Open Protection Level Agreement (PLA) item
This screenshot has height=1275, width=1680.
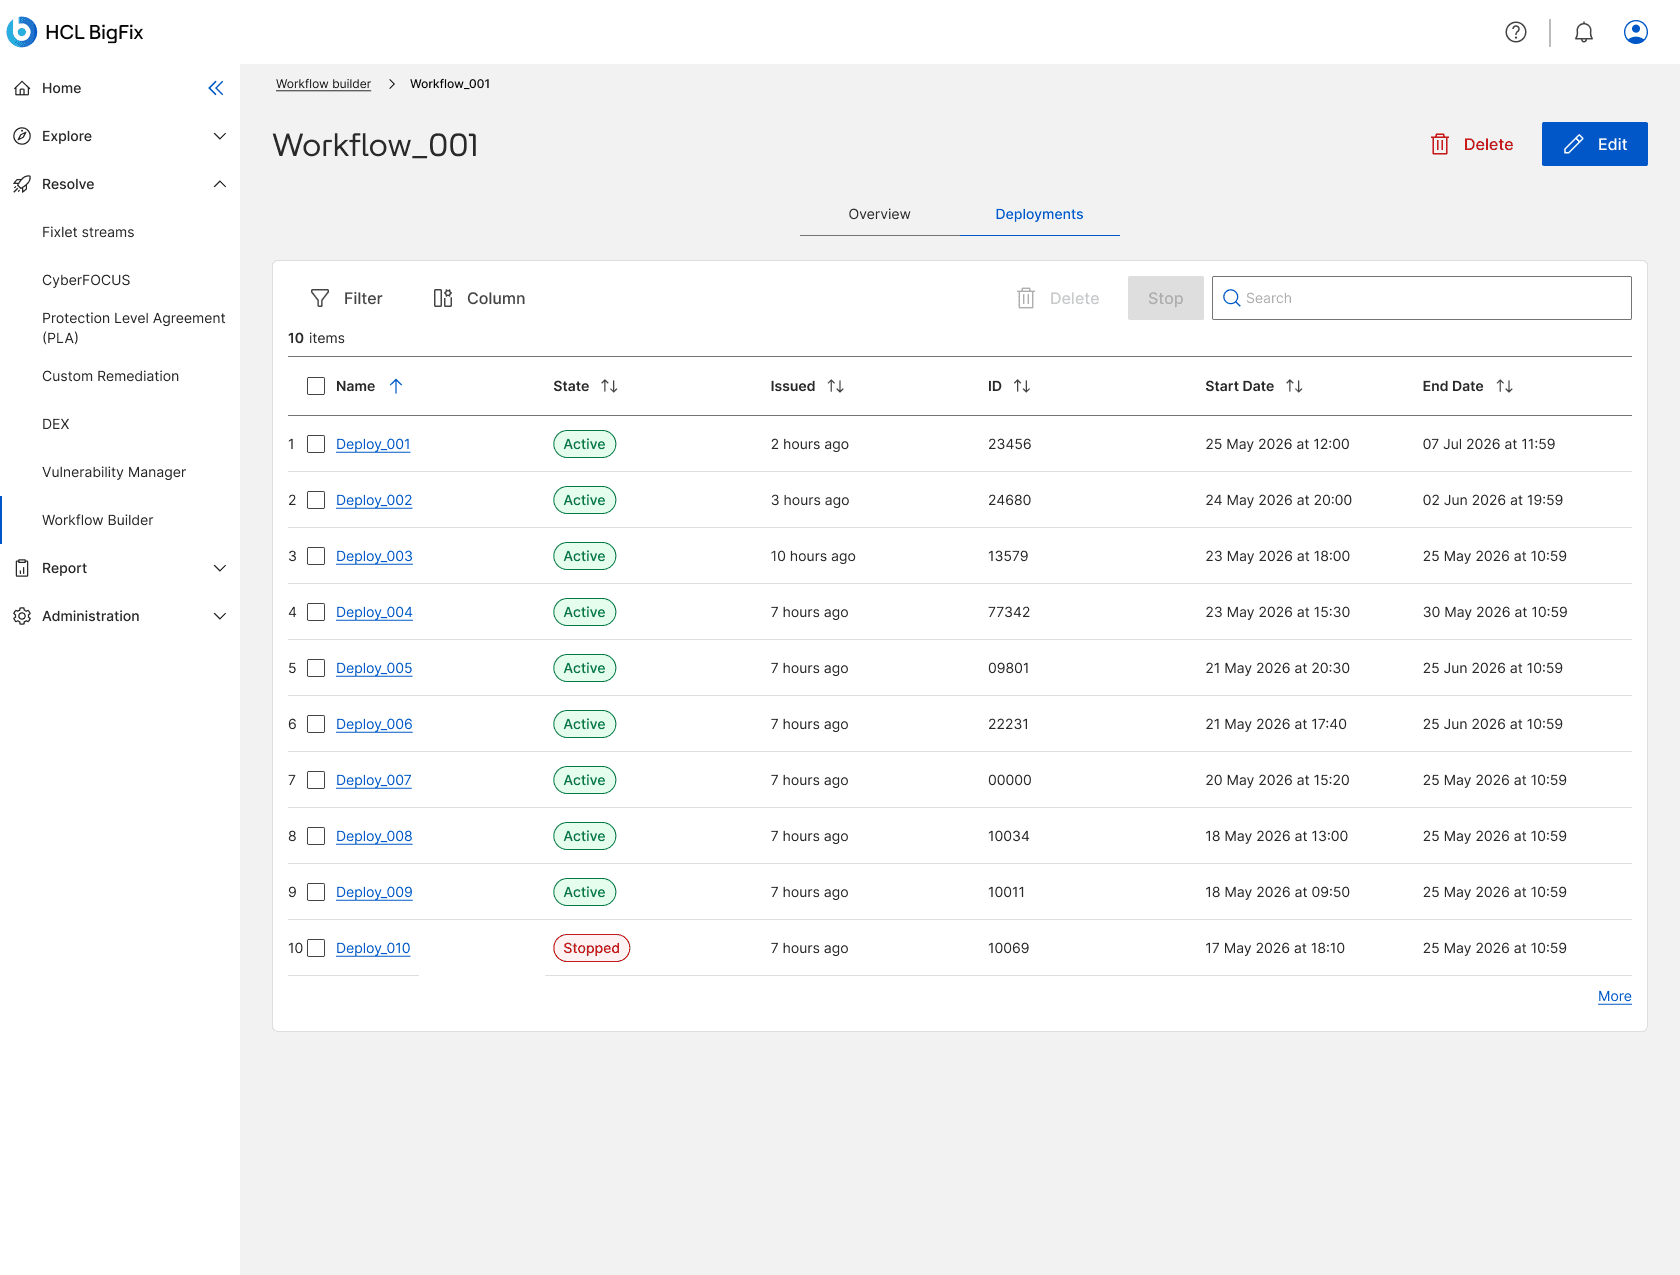(134, 328)
